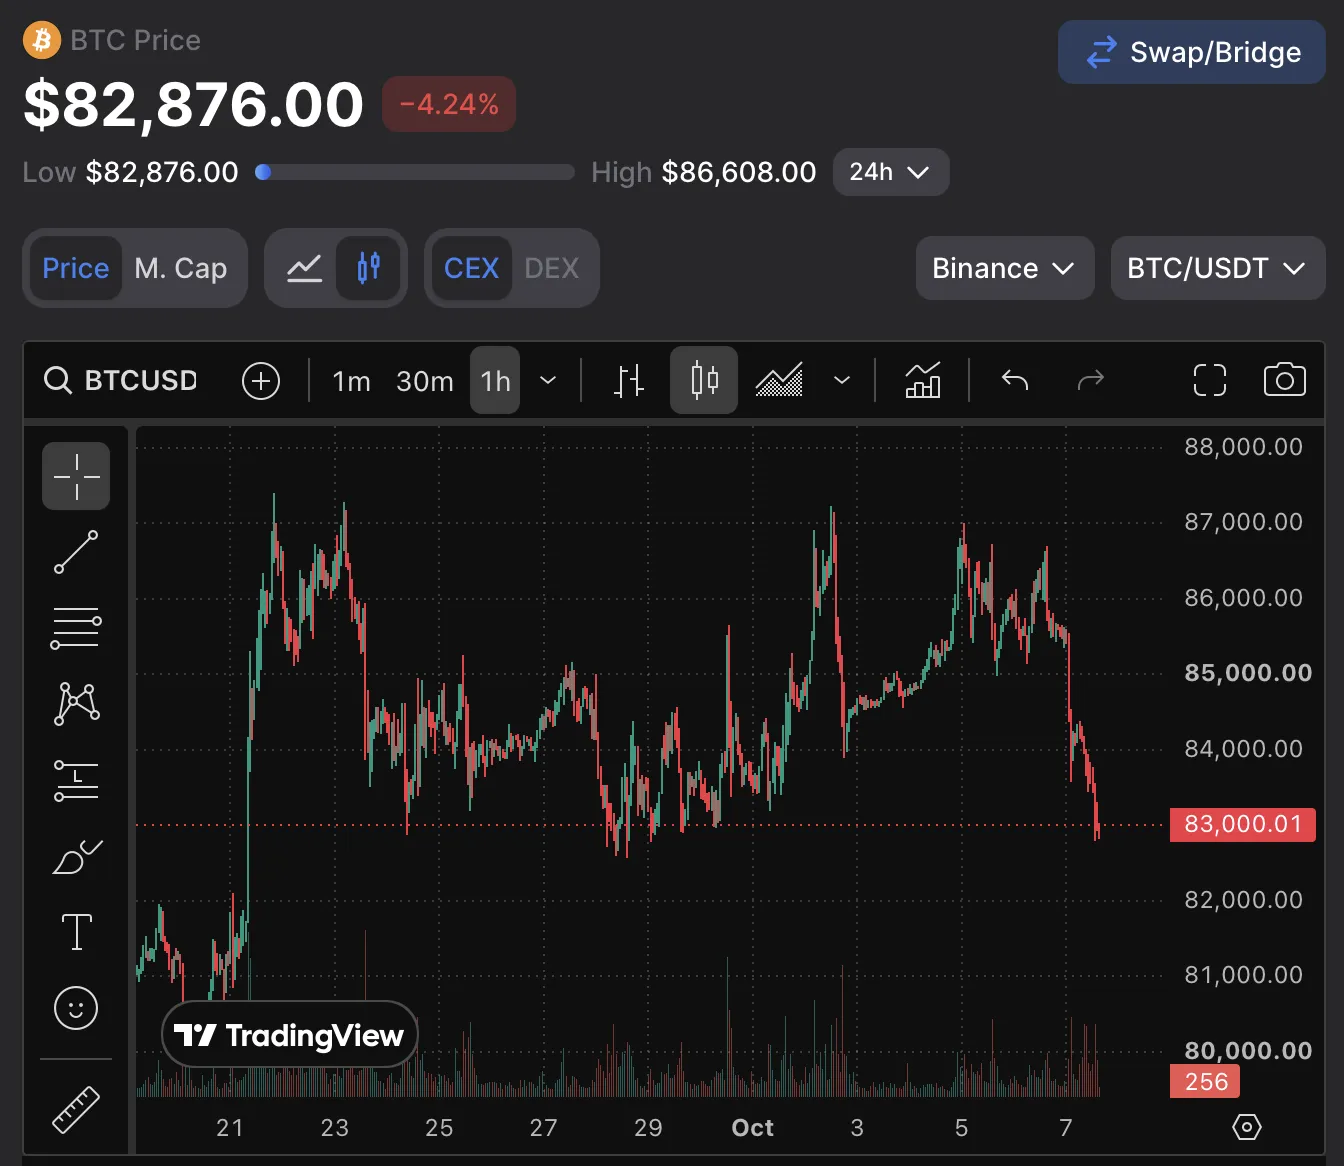Switch to line chart view
The height and width of the screenshot is (1166, 1344).
pyautogui.click(x=304, y=268)
